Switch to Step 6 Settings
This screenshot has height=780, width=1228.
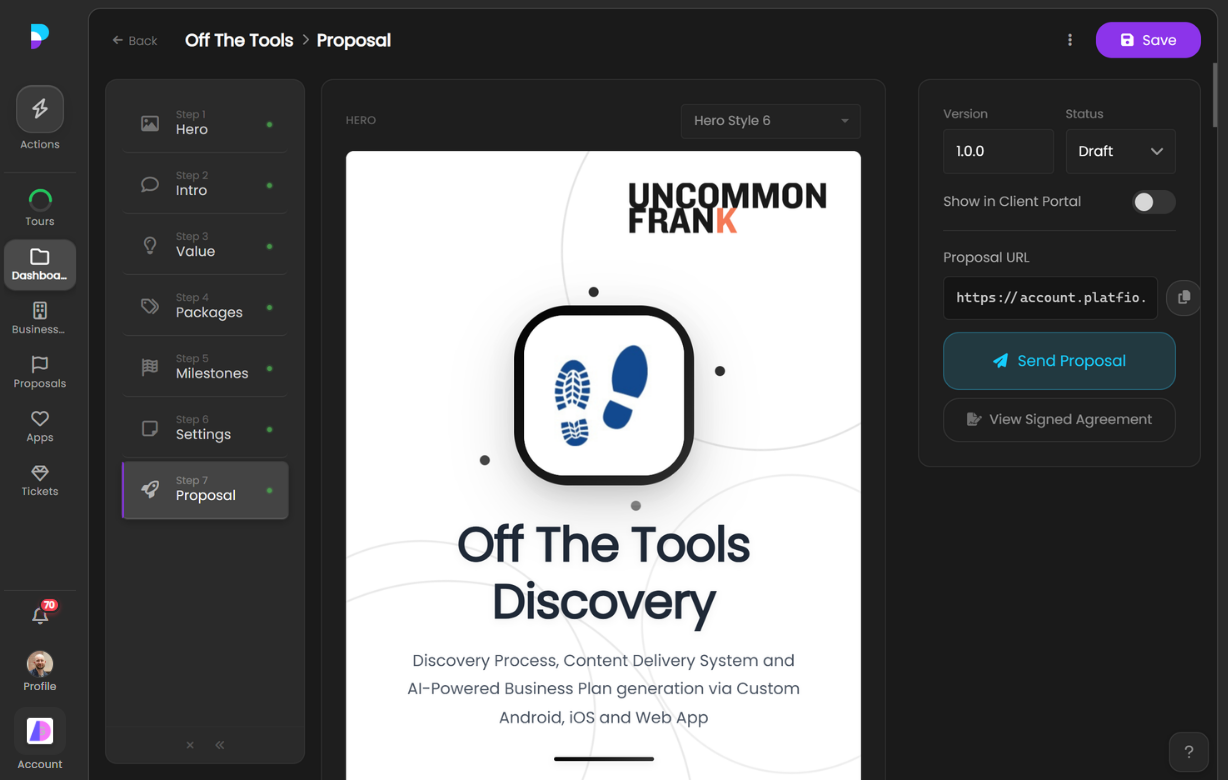pos(205,428)
